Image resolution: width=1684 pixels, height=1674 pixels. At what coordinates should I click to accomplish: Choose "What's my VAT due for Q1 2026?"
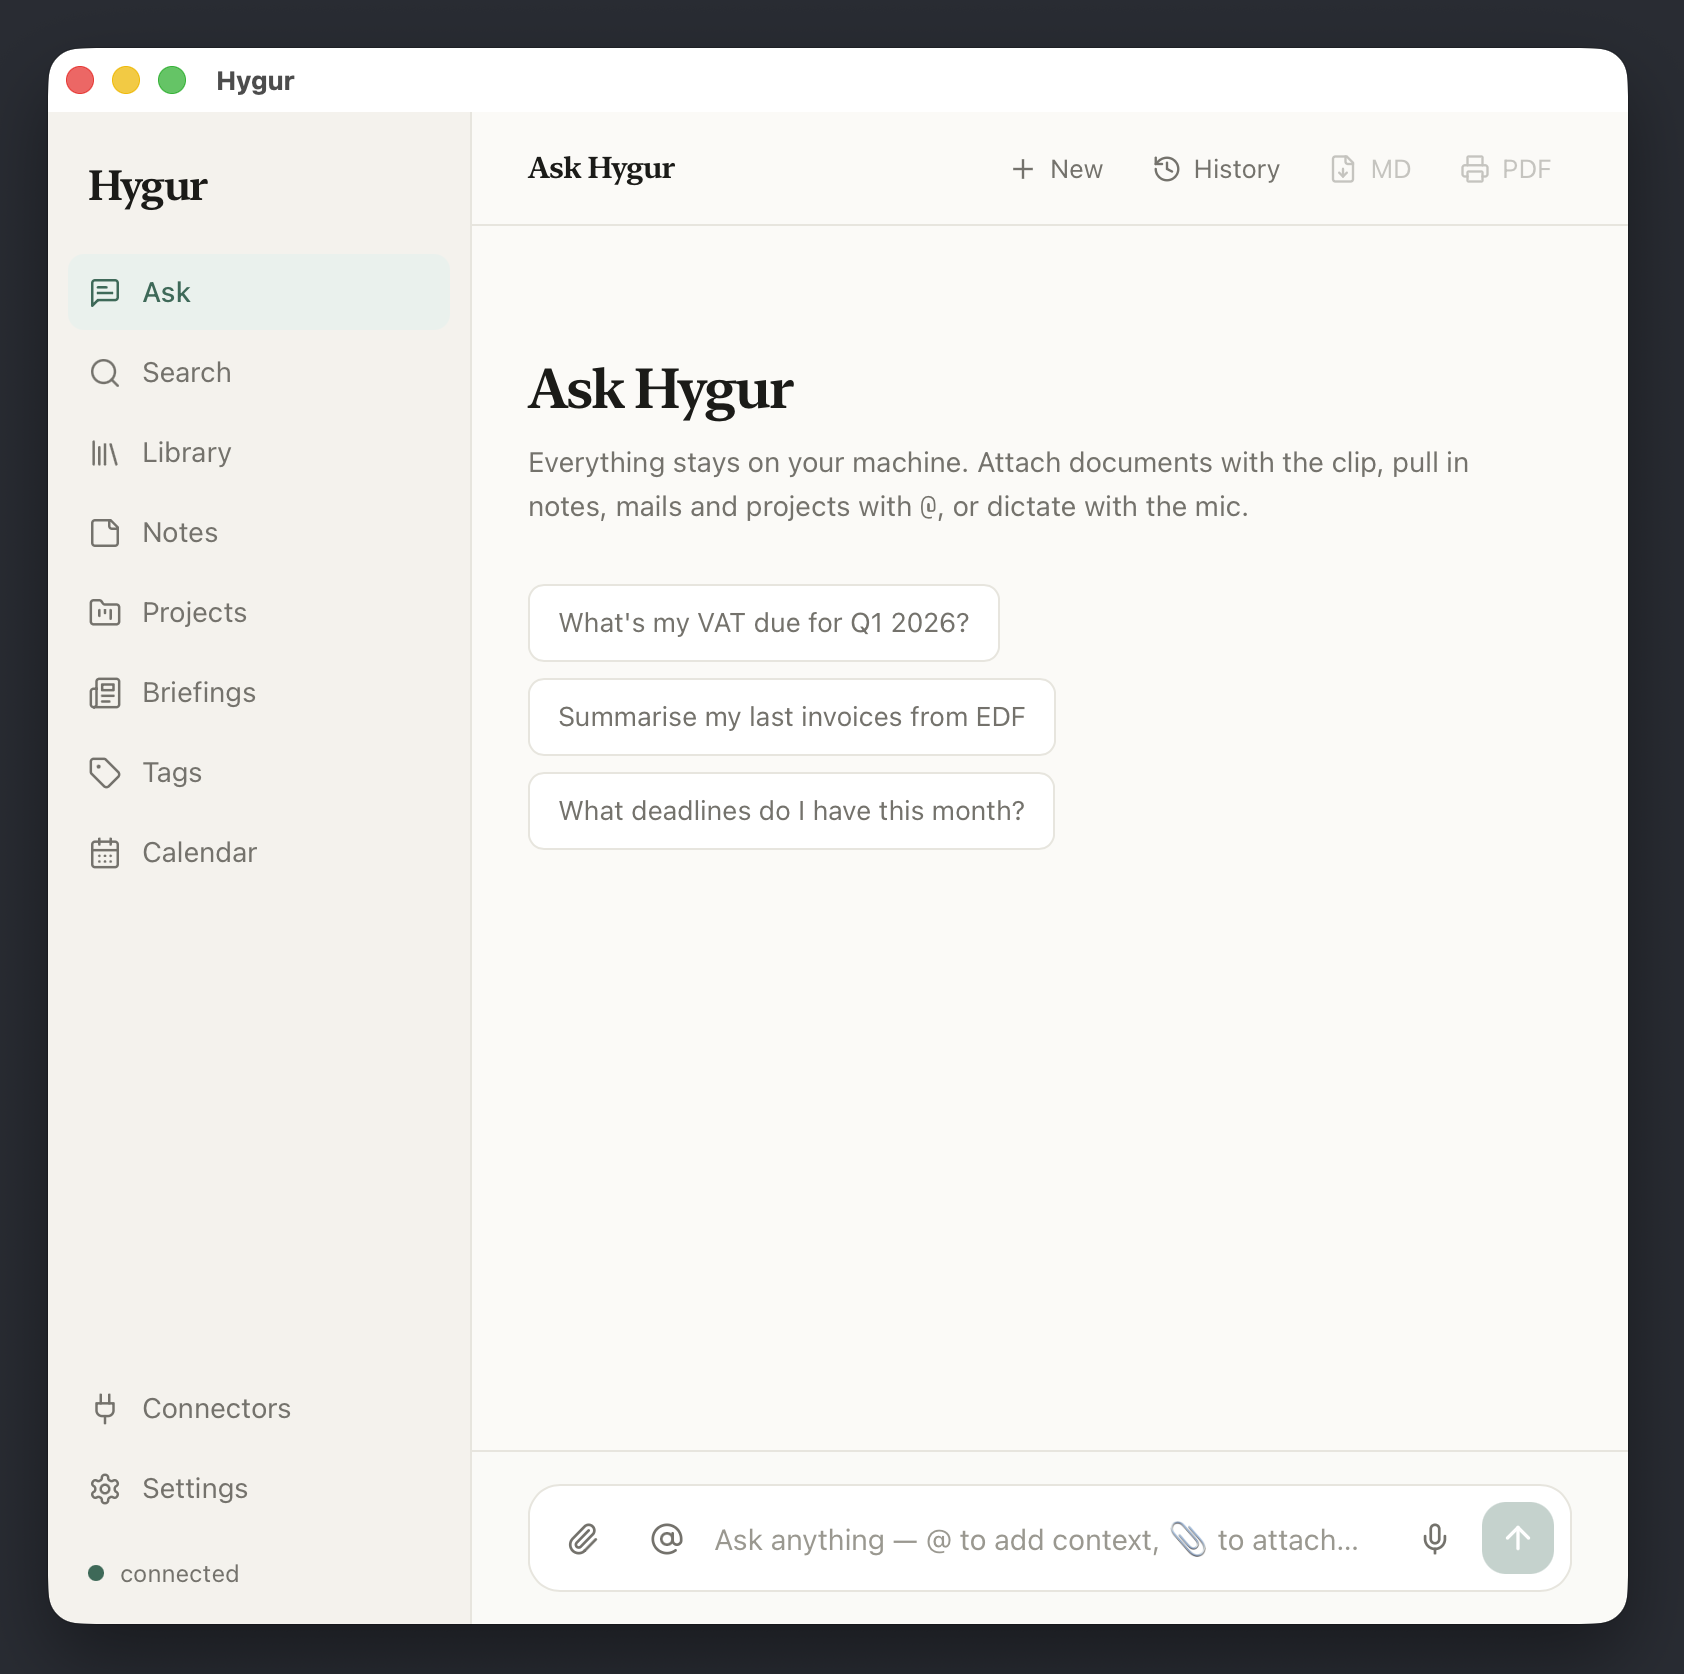pyautogui.click(x=764, y=623)
